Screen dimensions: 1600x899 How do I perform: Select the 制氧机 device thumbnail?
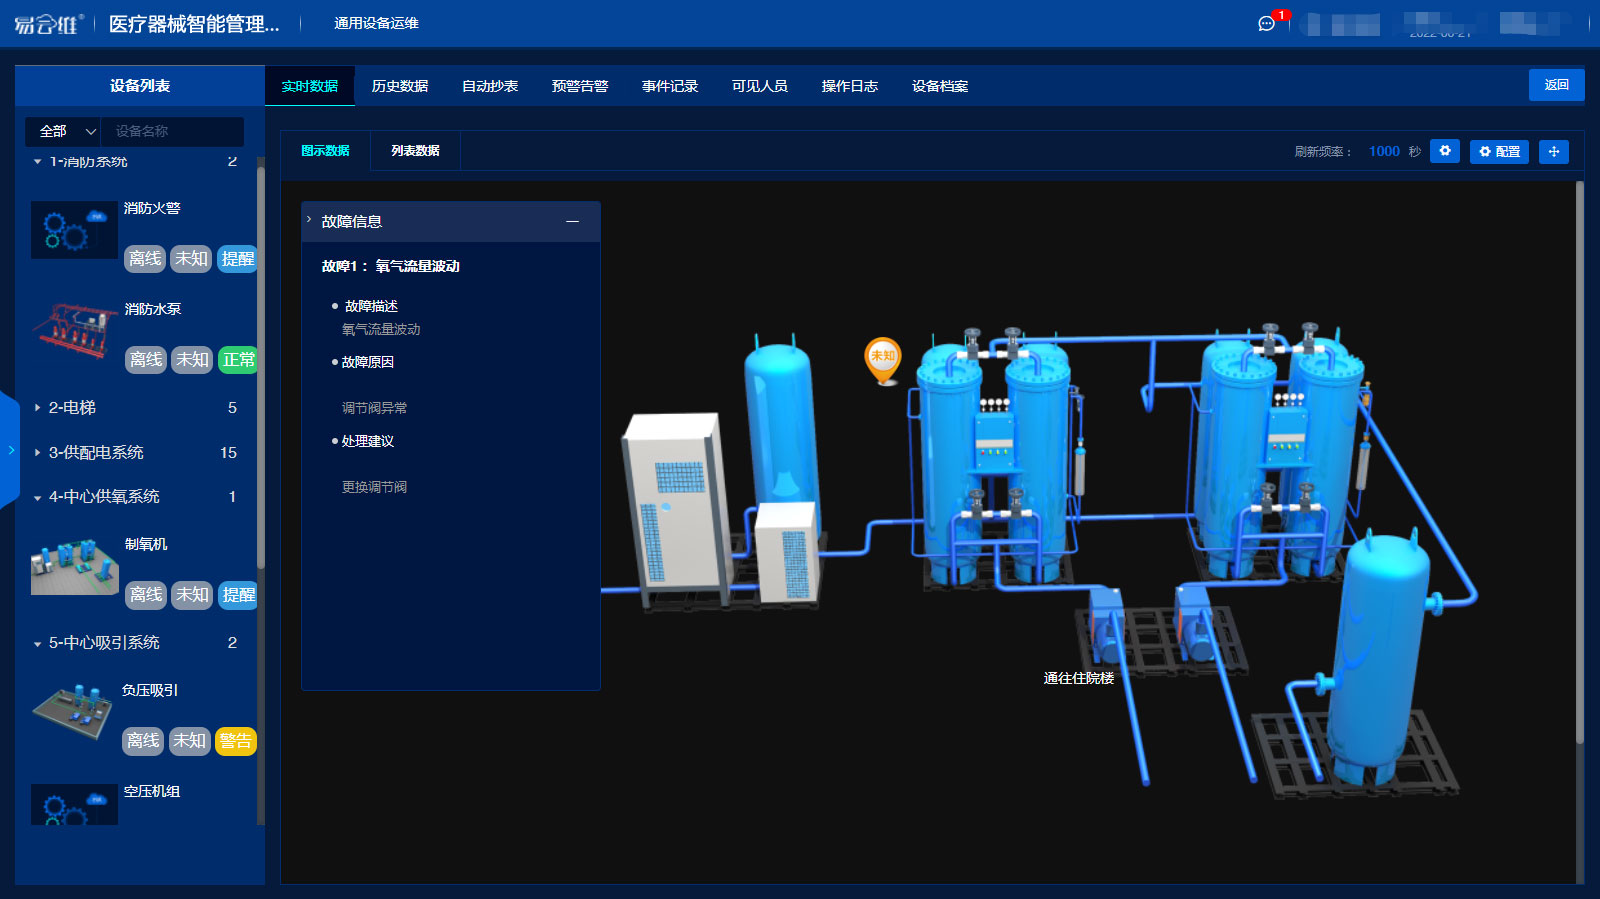[74, 568]
